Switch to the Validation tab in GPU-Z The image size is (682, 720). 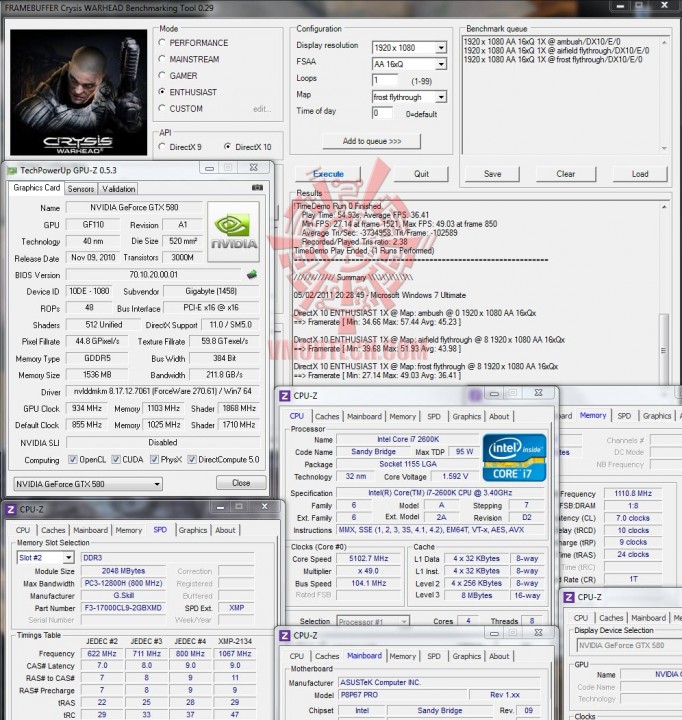pos(118,189)
